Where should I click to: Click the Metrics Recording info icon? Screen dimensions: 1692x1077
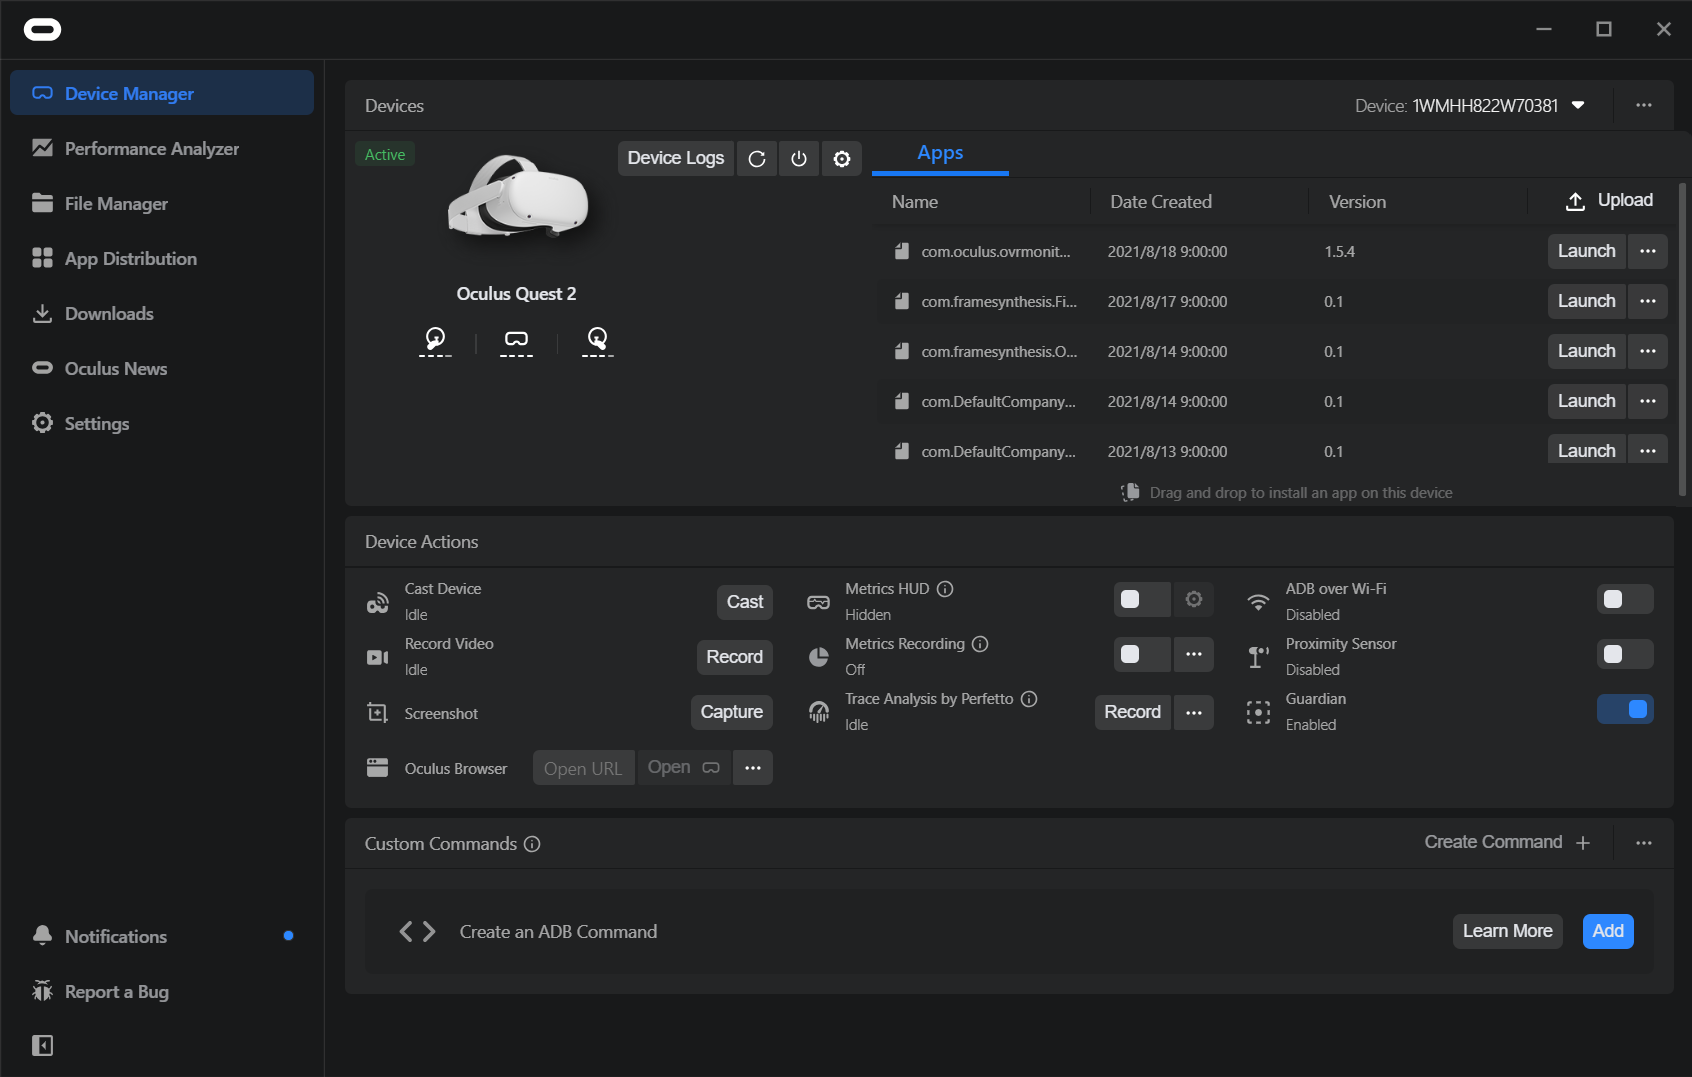[980, 644]
